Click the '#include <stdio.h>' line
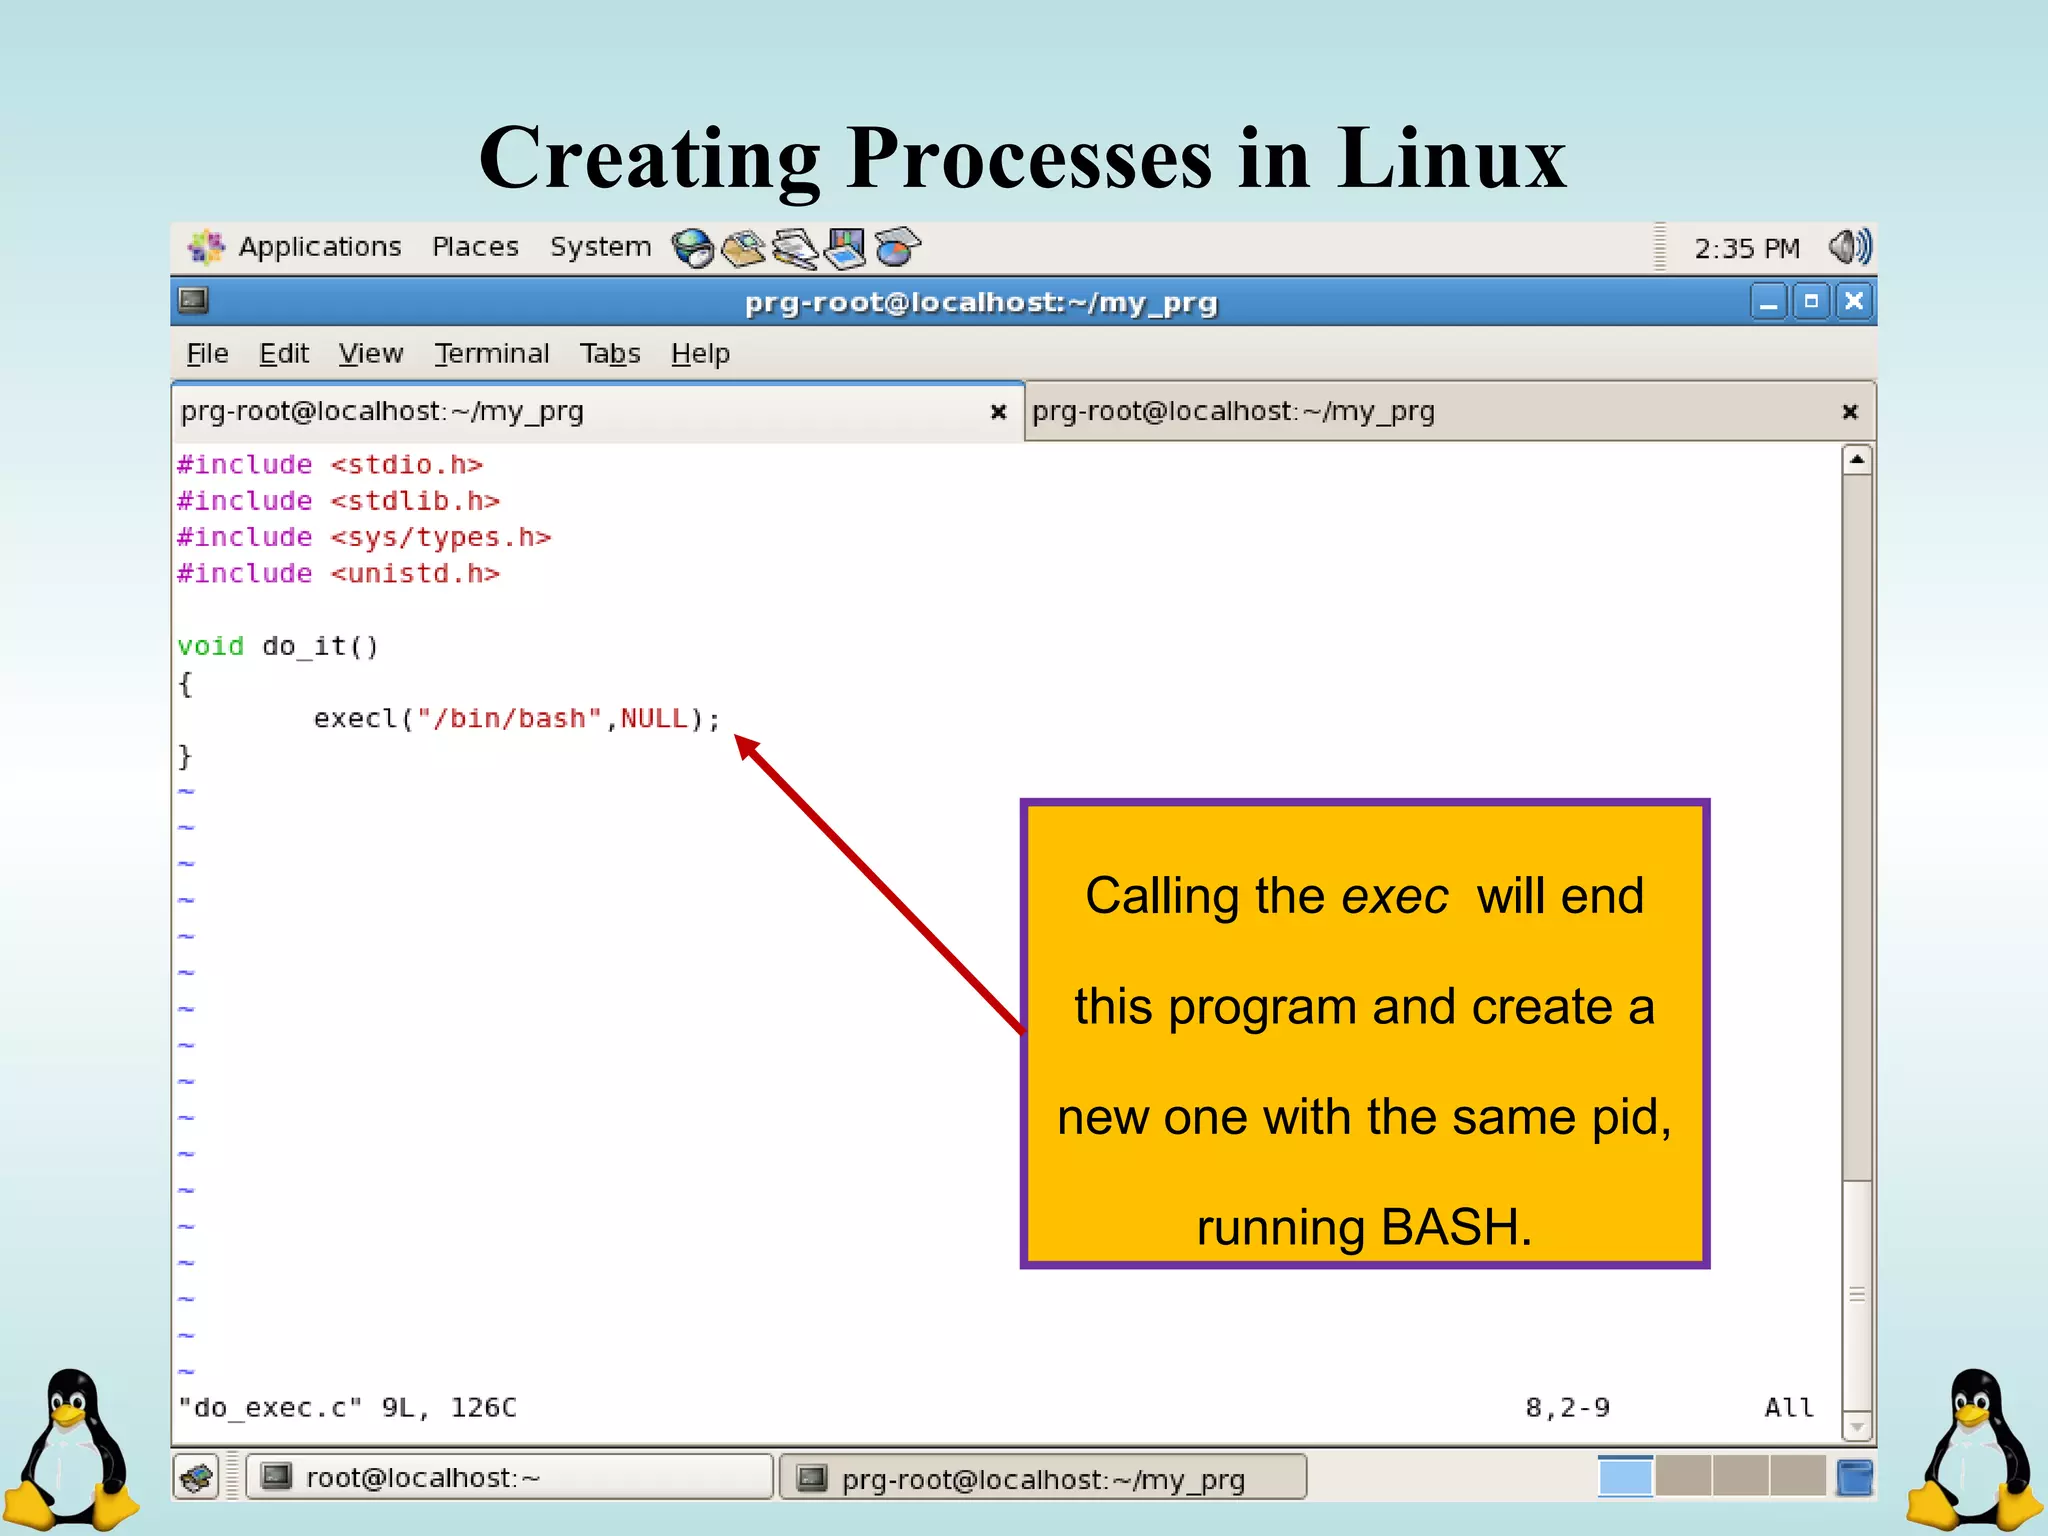This screenshot has height=1536, width=2048. click(x=330, y=465)
